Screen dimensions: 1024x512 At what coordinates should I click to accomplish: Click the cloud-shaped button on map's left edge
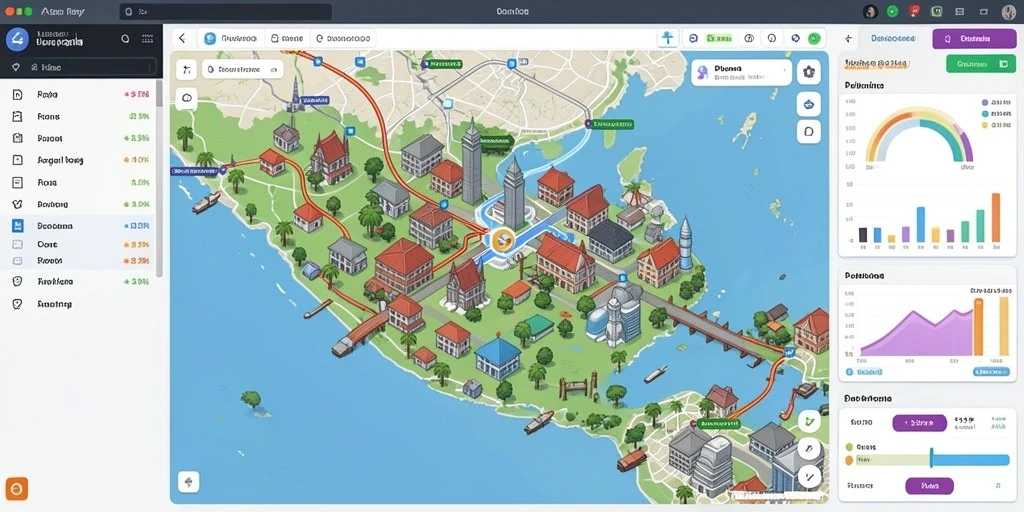[x=187, y=99]
